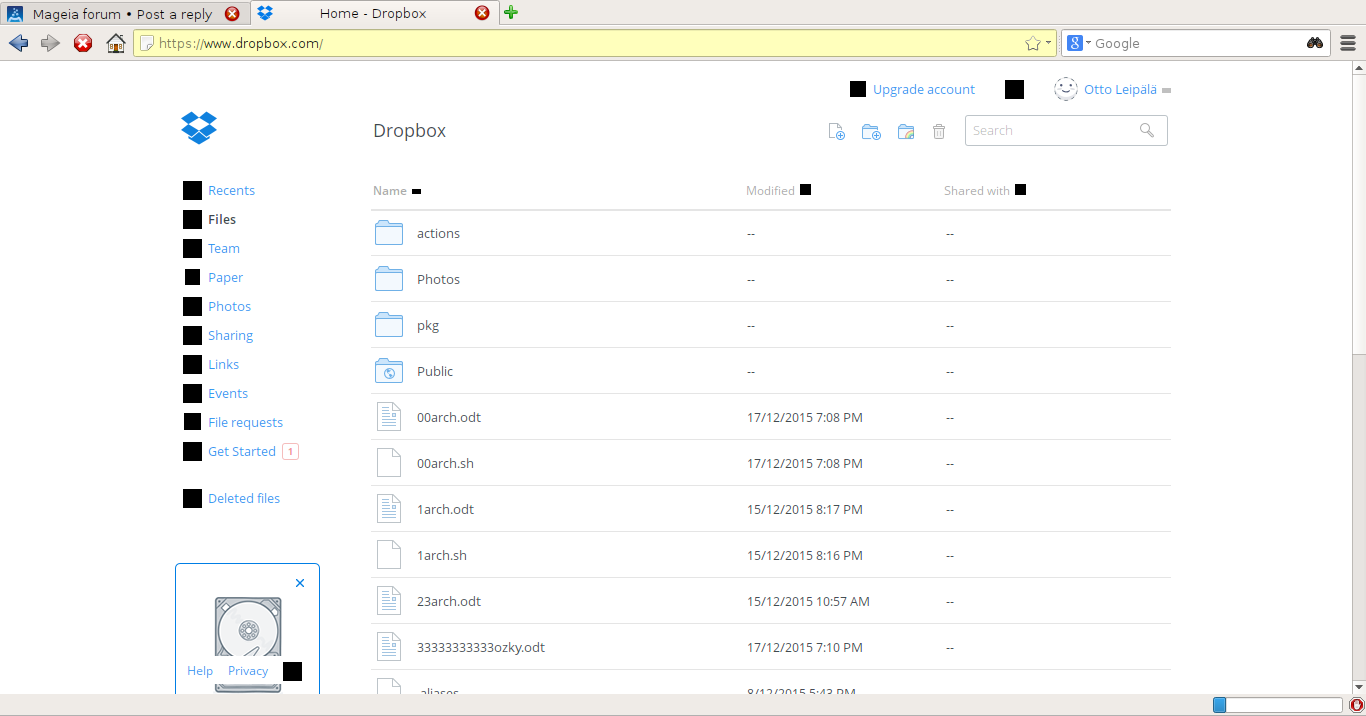Close the Home - Dropbox tab

(x=482, y=14)
